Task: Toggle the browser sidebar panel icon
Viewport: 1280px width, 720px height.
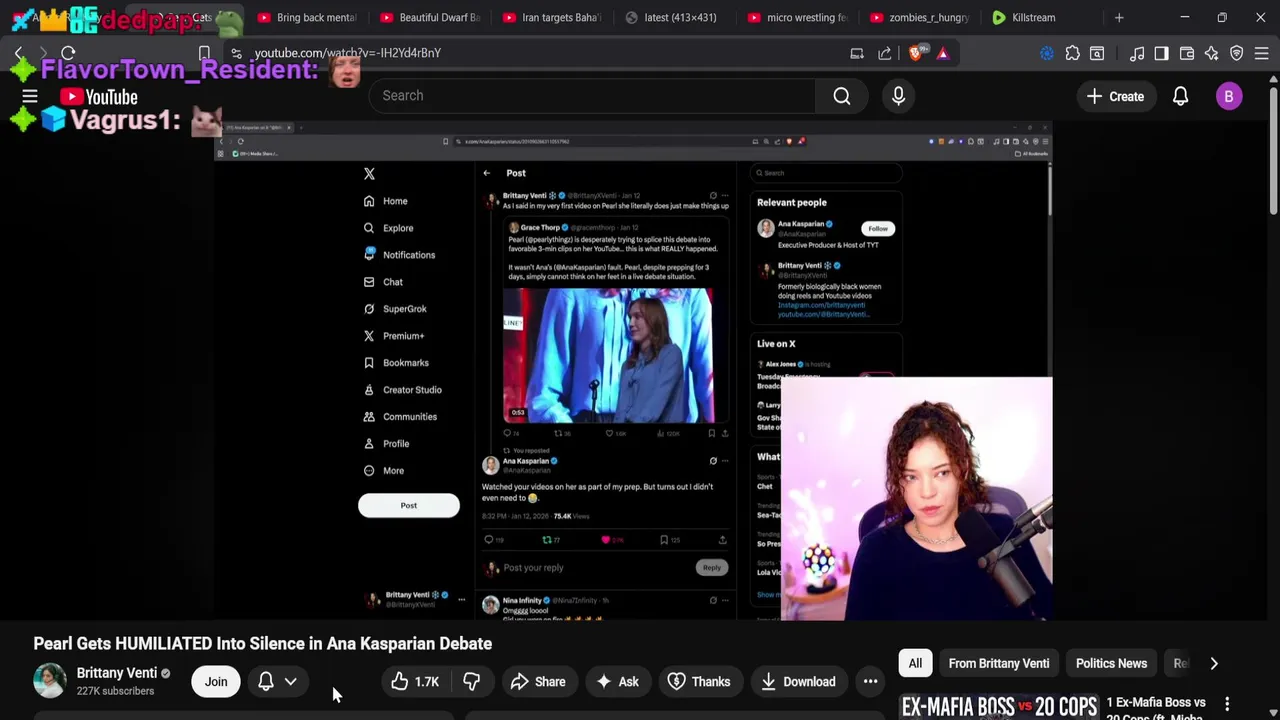Action: (x=1161, y=53)
